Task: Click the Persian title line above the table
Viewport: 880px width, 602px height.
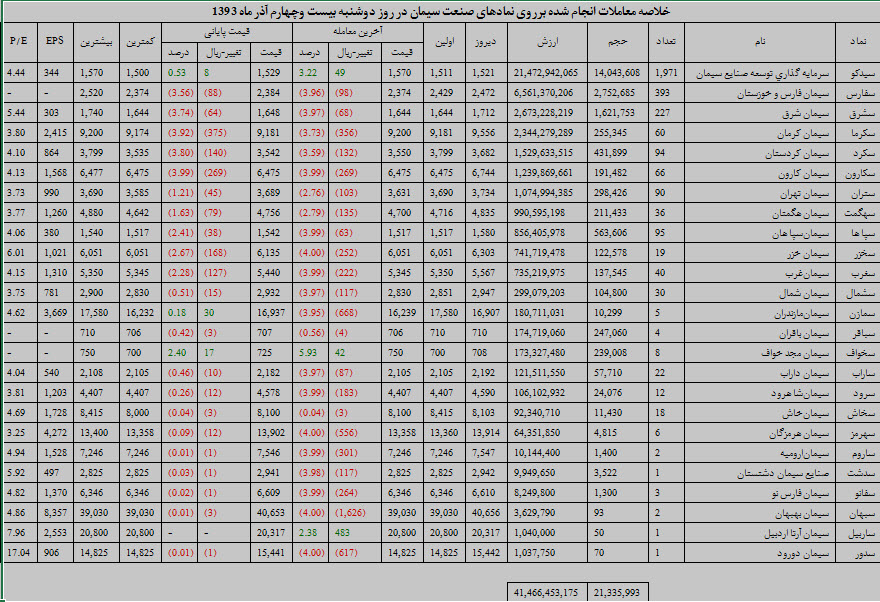Action: (441, 11)
